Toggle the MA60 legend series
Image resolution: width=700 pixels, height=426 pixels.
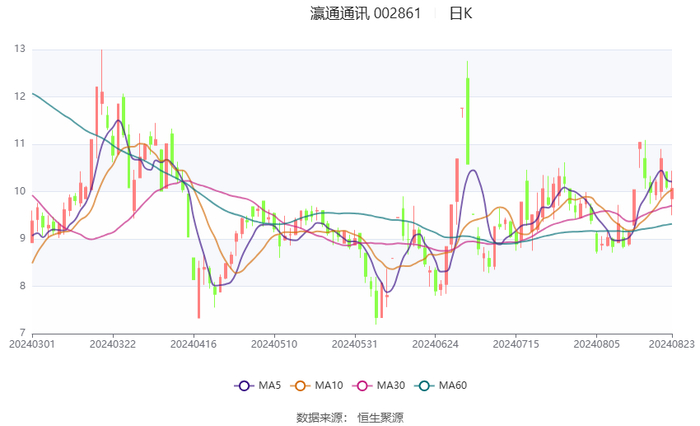coord(441,385)
